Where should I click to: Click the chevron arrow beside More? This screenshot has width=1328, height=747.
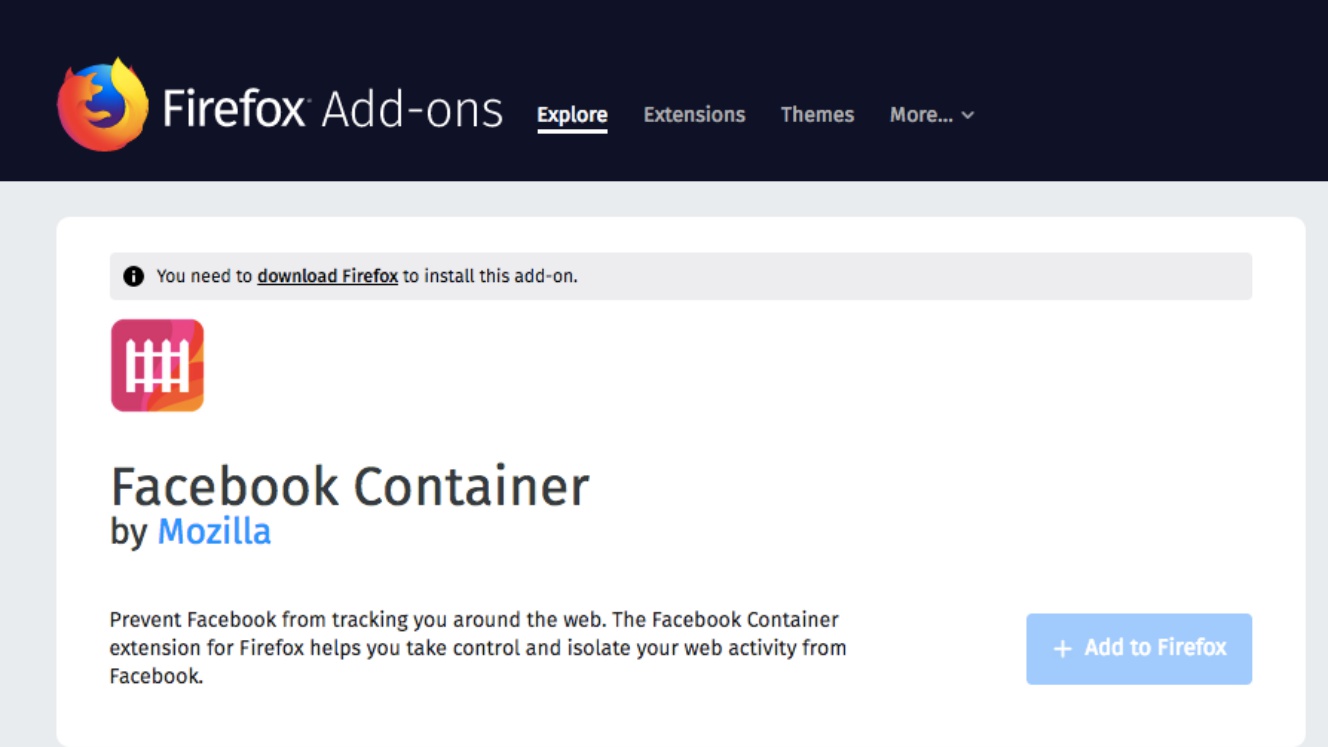tap(968, 116)
